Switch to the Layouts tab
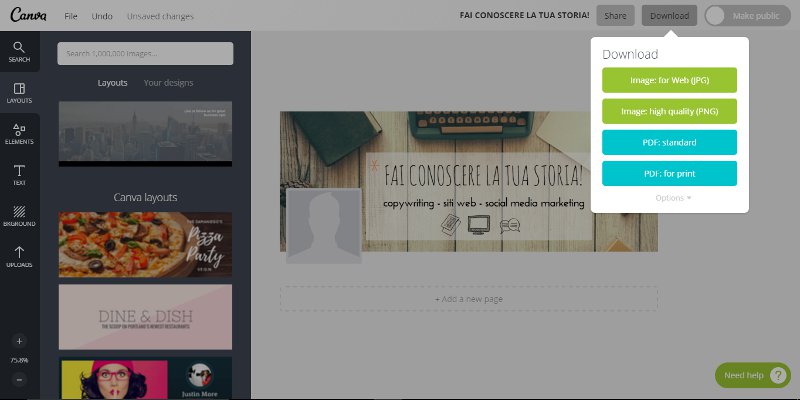This screenshot has height=400, width=800. coord(112,82)
